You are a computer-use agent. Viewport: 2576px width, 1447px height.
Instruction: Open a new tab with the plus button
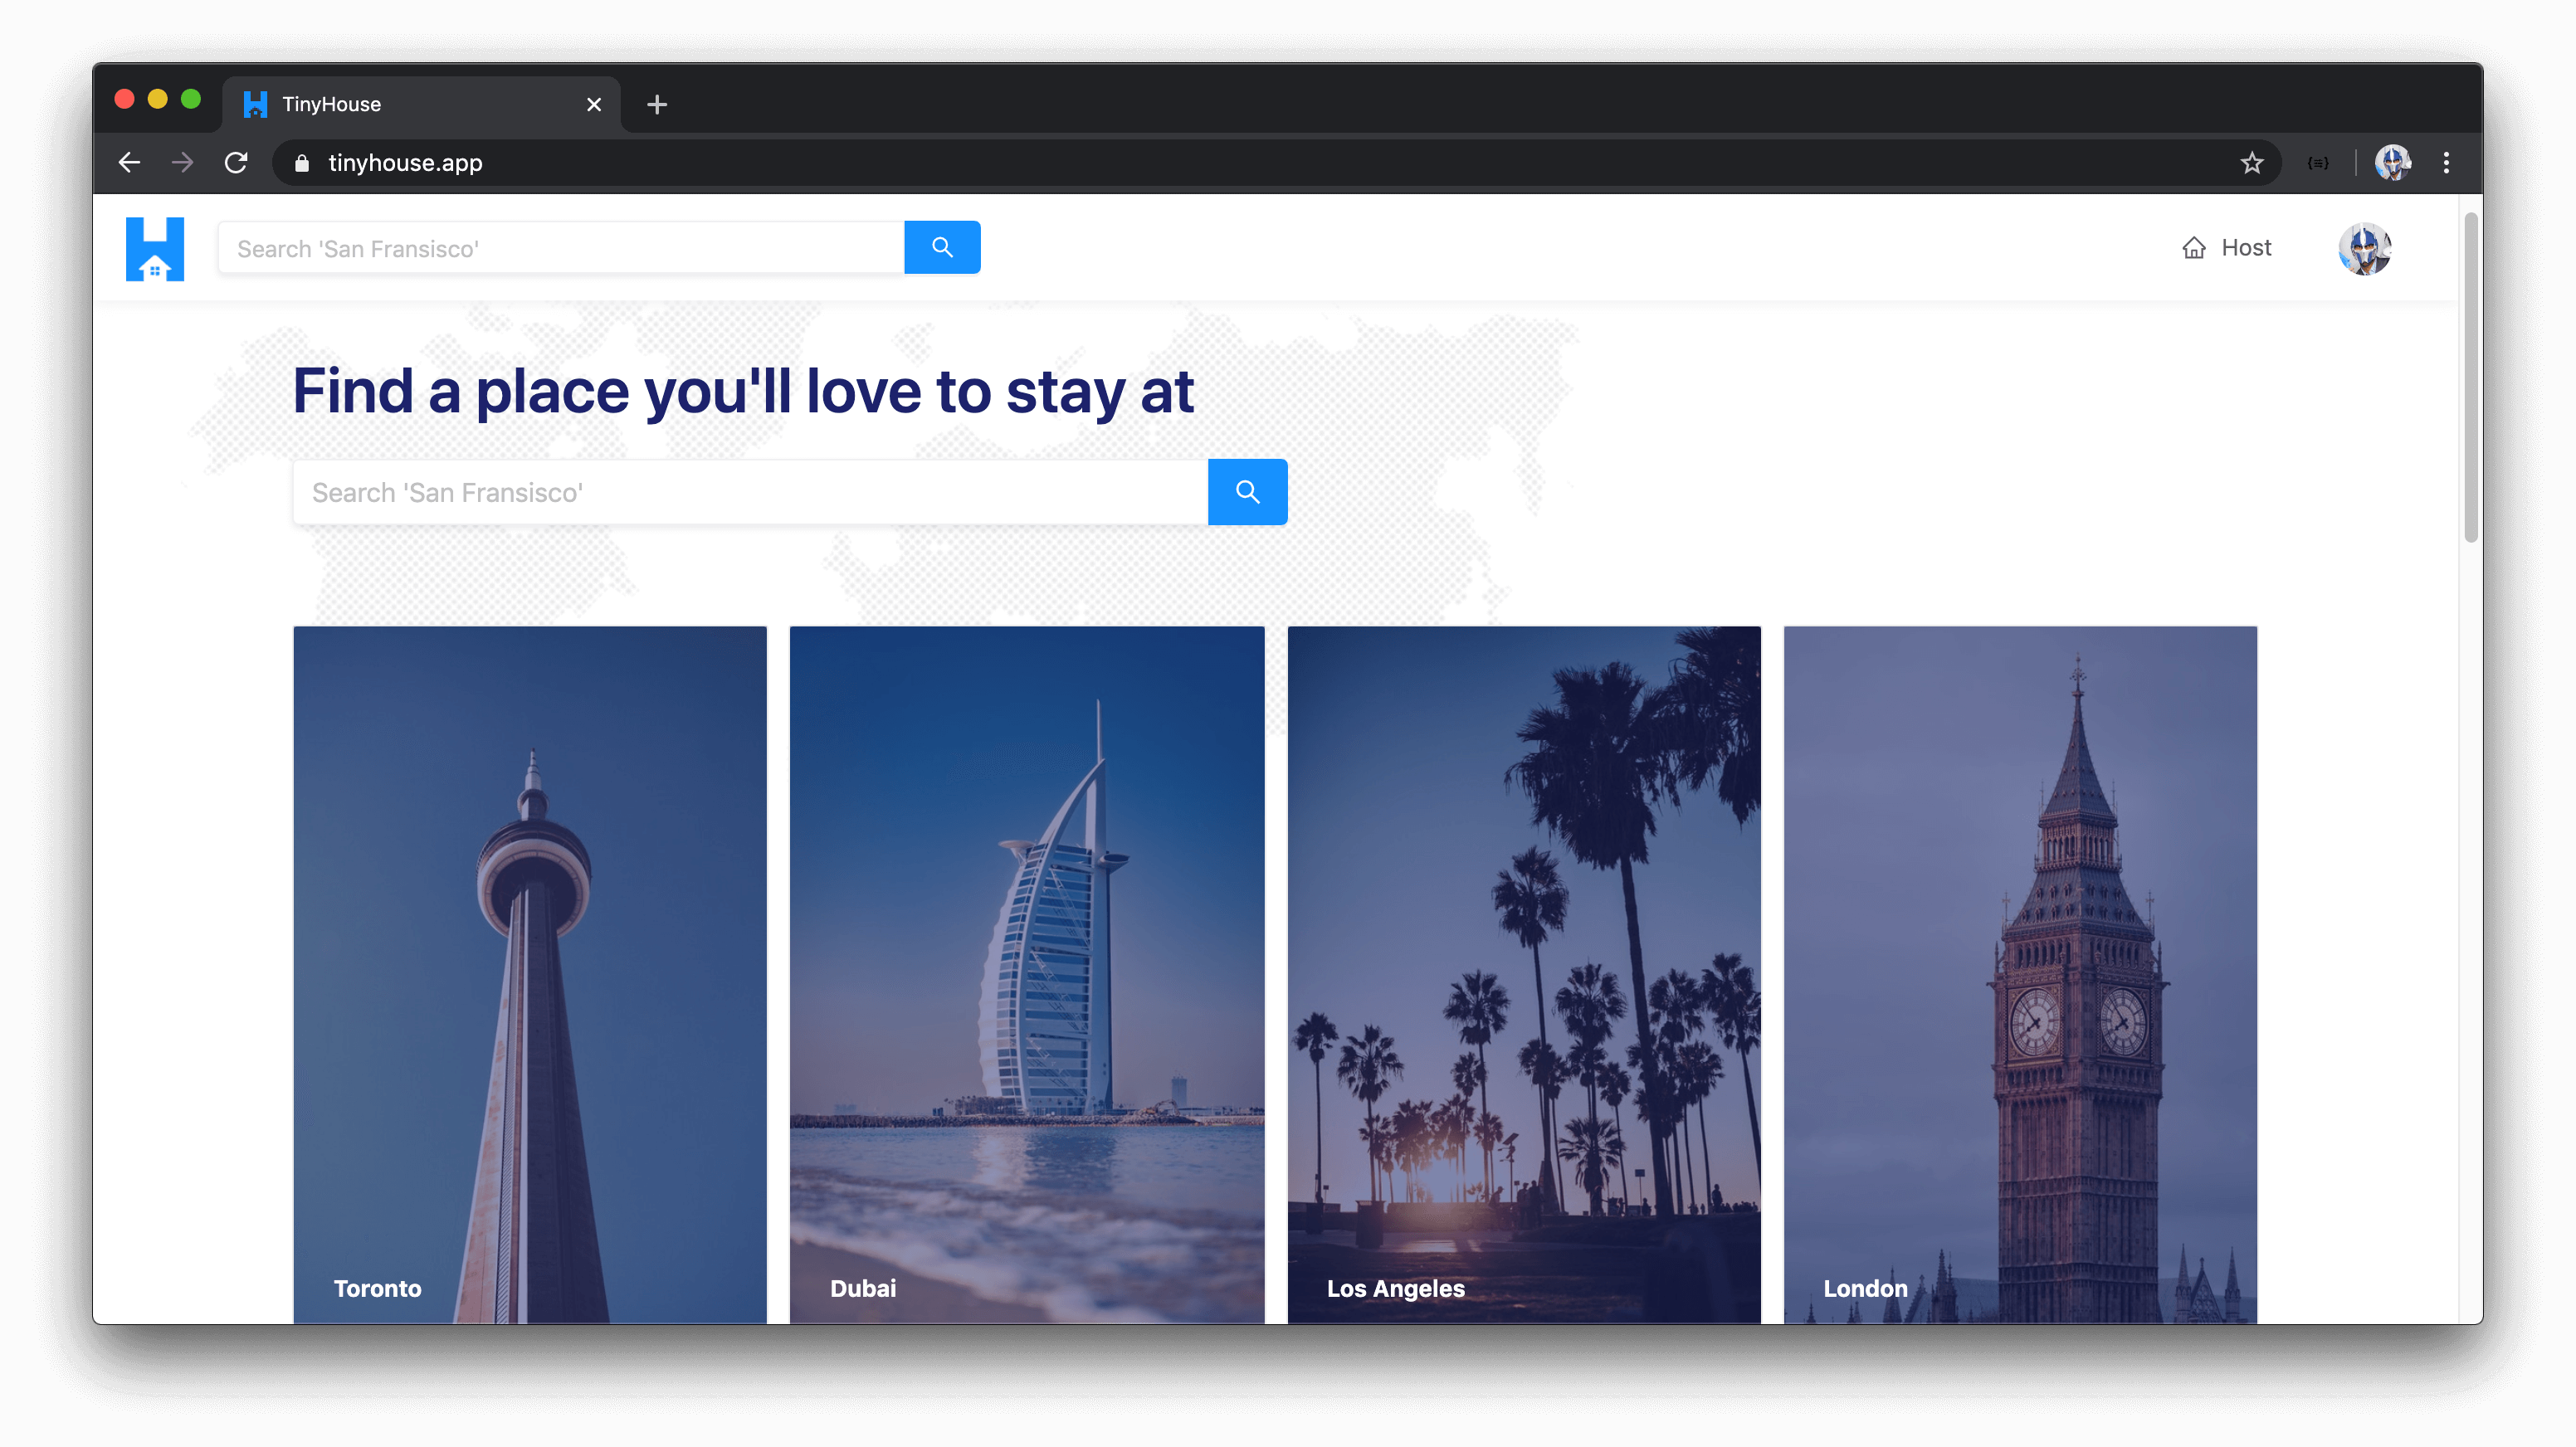click(657, 104)
